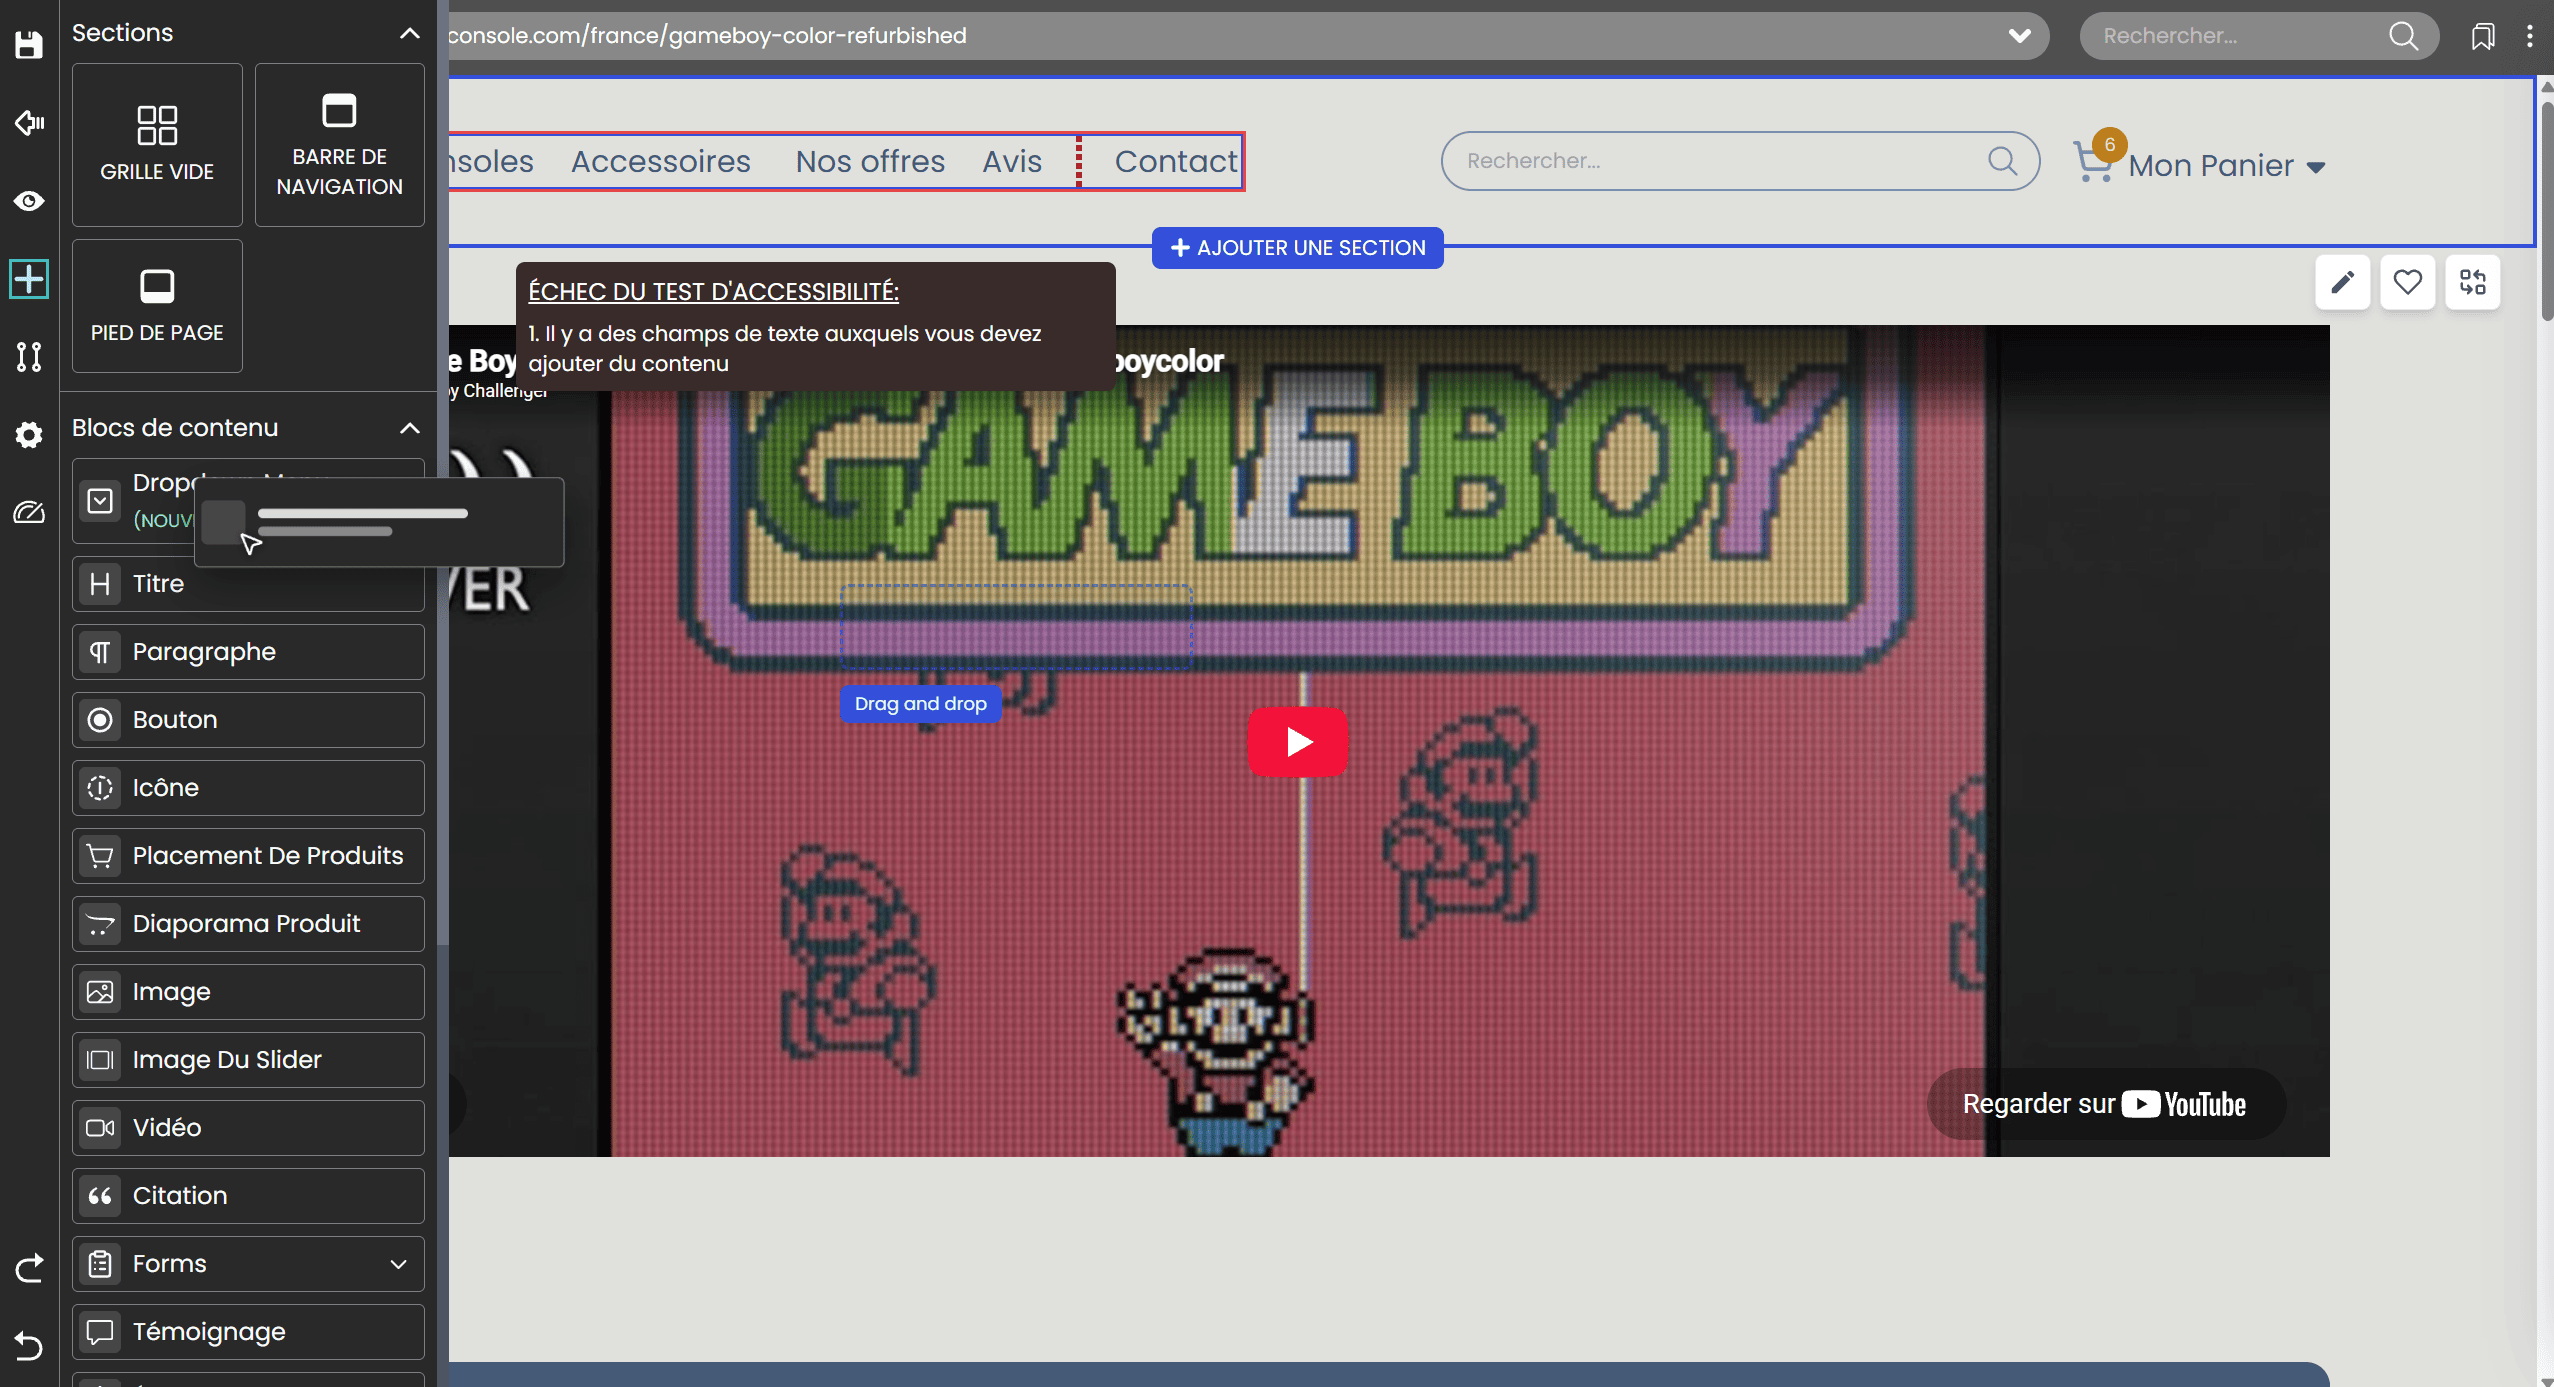Click Regarder sur YouTube link
This screenshot has width=2554, height=1387.
(2104, 1104)
